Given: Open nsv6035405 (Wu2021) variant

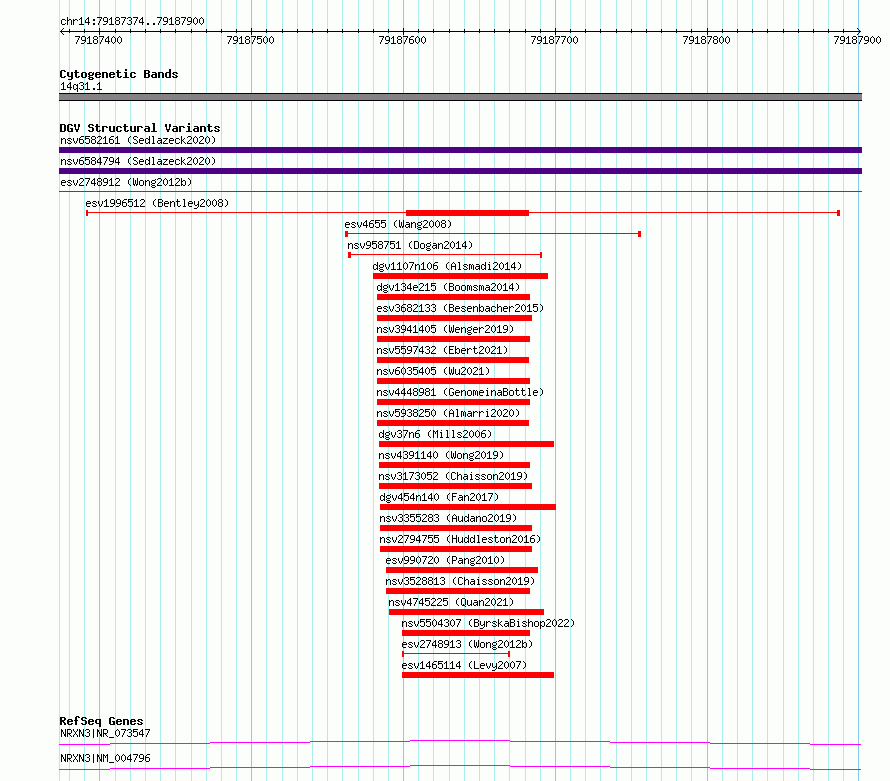Looking at the screenshot, I should point(433,371).
